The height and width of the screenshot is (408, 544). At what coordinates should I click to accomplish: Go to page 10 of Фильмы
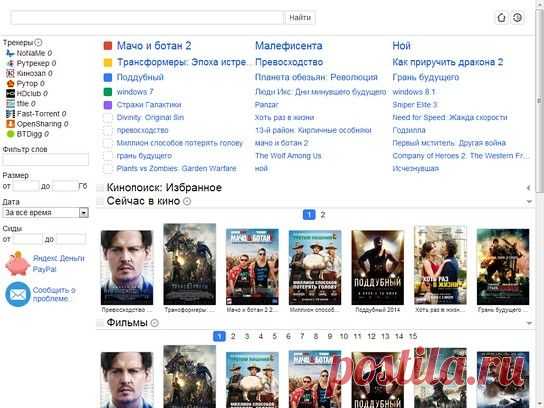point(344,336)
